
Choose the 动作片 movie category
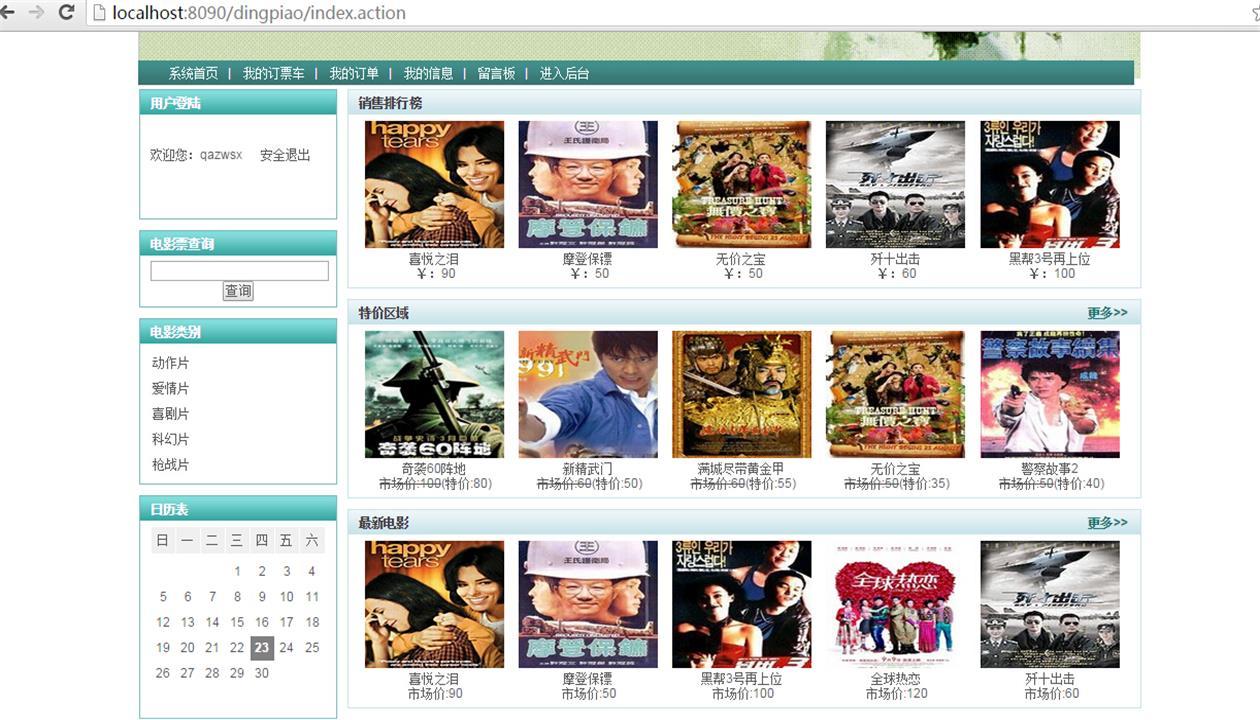pyautogui.click(x=170, y=363)
